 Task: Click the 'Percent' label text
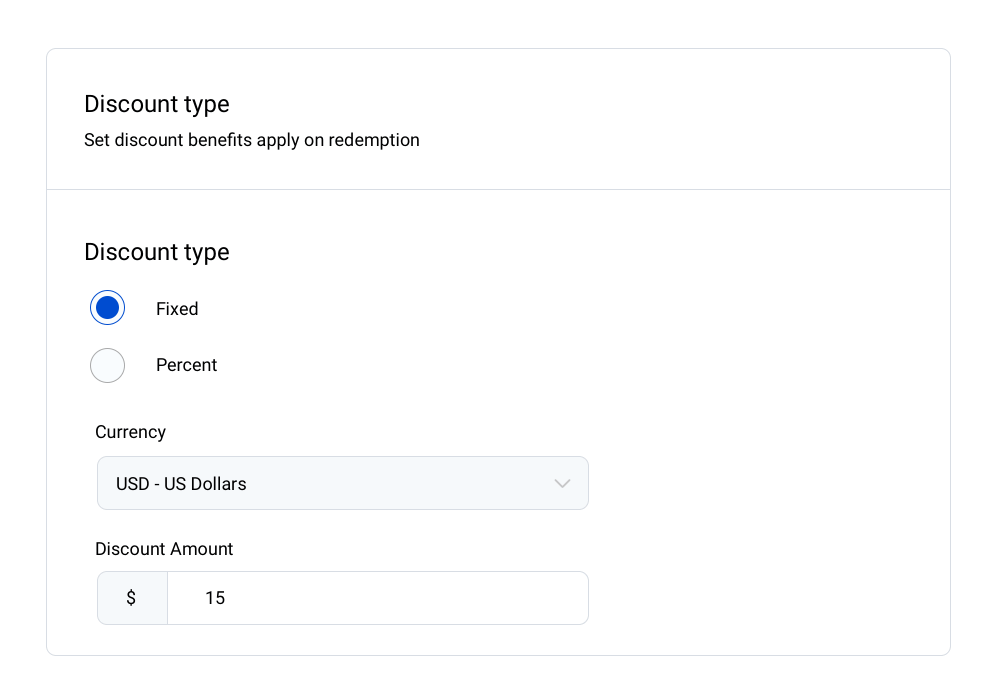coord(187,365)
